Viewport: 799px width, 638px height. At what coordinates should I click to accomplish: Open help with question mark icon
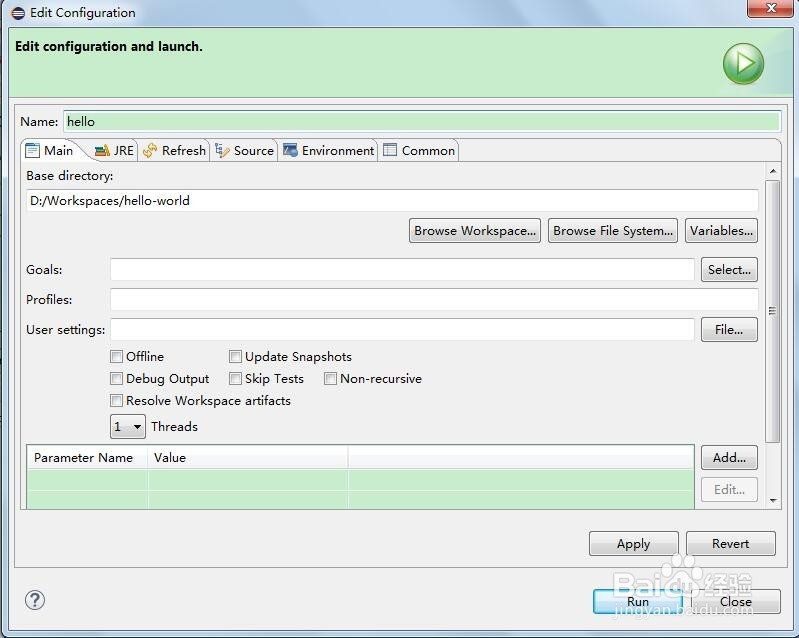coord(35,600)
